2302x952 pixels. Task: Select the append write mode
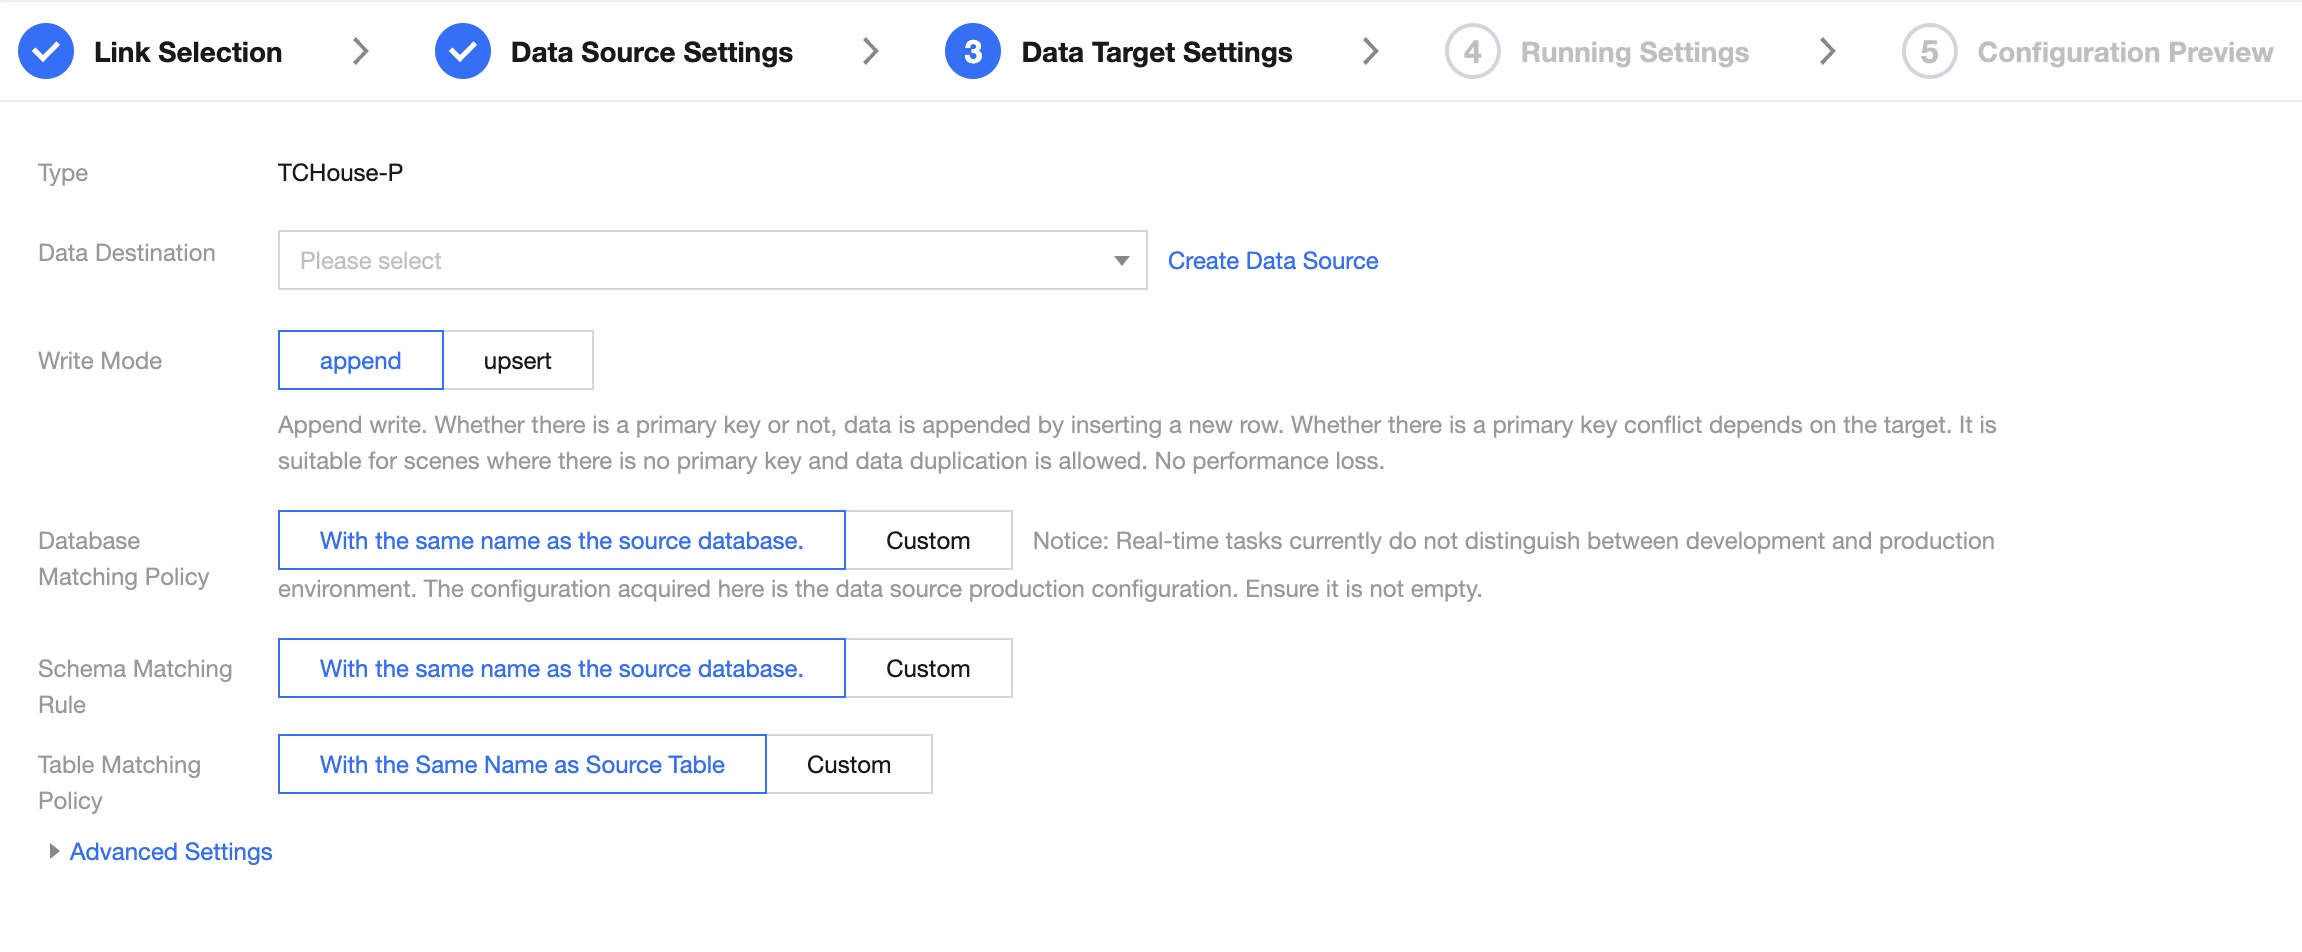[360, 361]
